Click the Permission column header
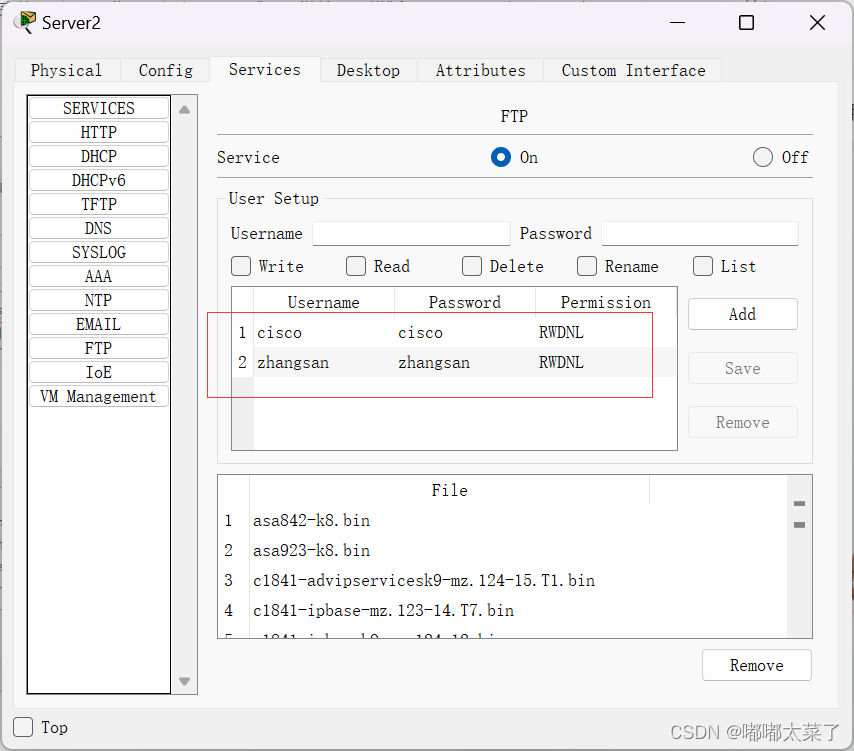 point(606,302)
